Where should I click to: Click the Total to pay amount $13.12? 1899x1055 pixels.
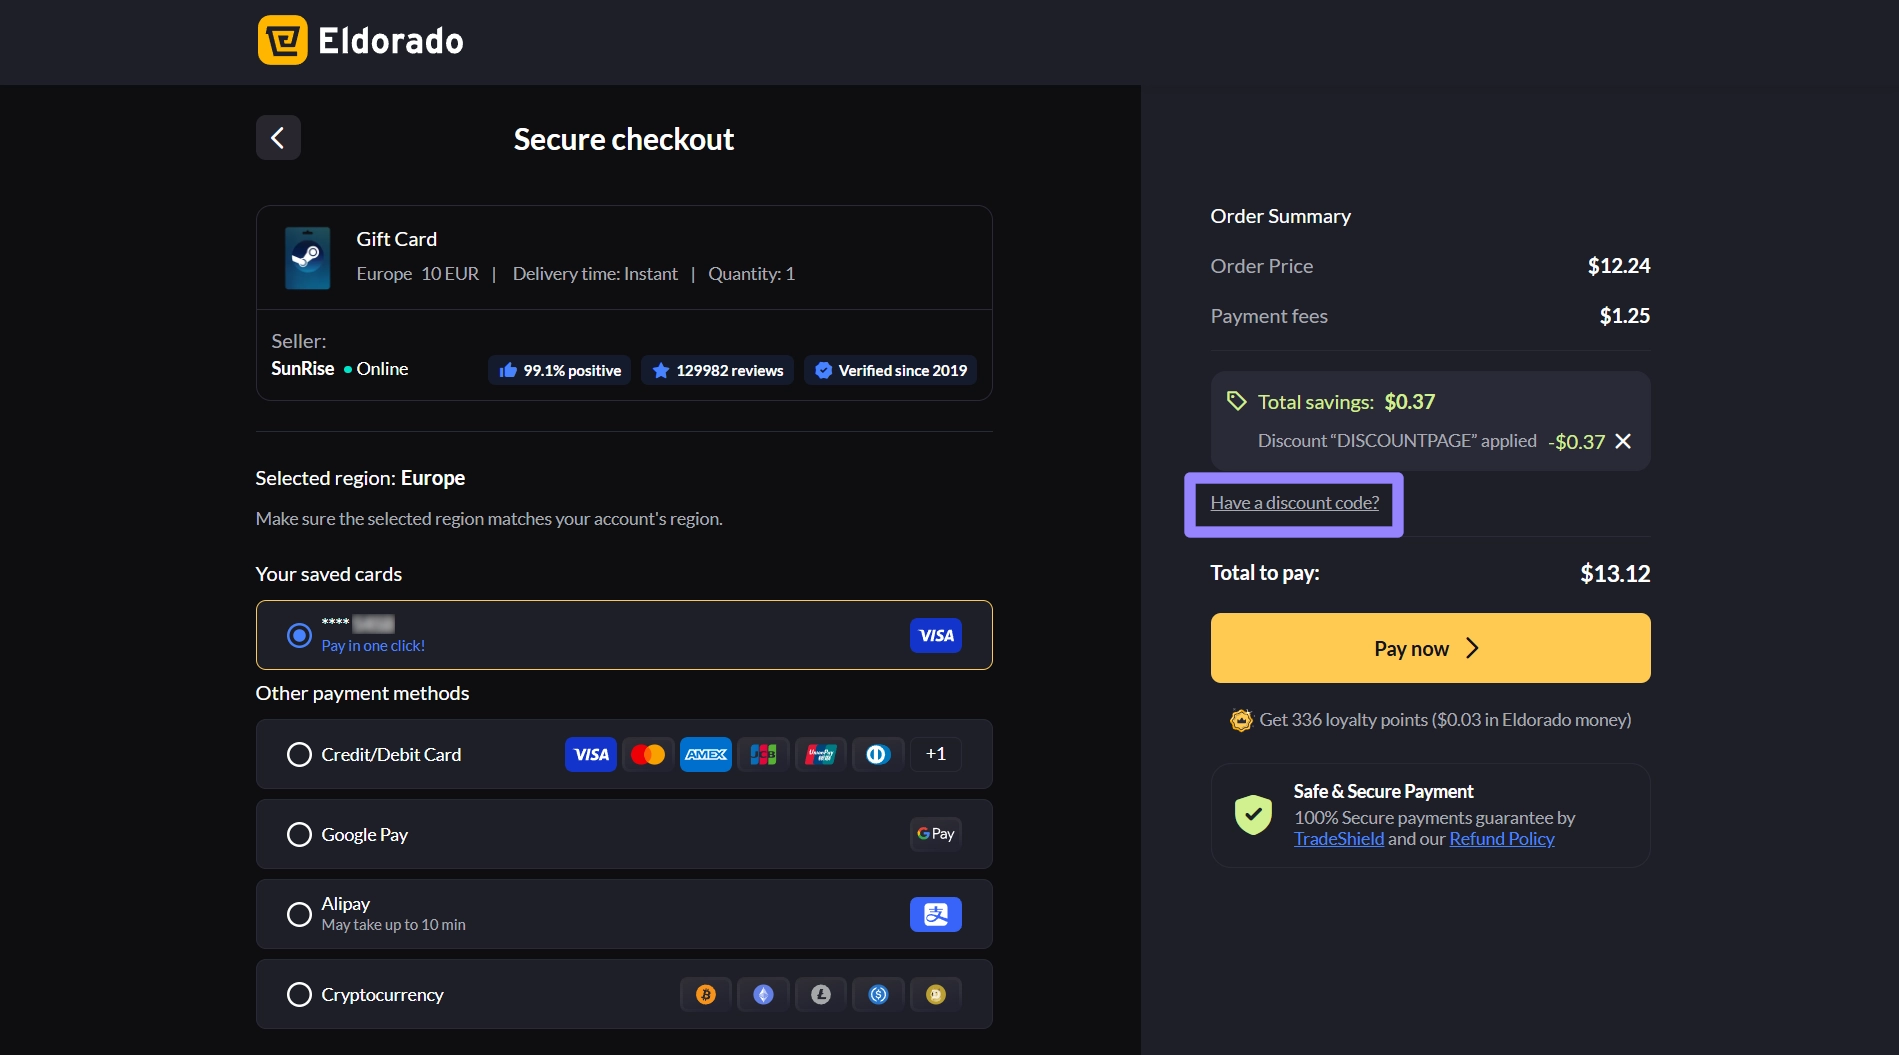tap(1615, 573)
